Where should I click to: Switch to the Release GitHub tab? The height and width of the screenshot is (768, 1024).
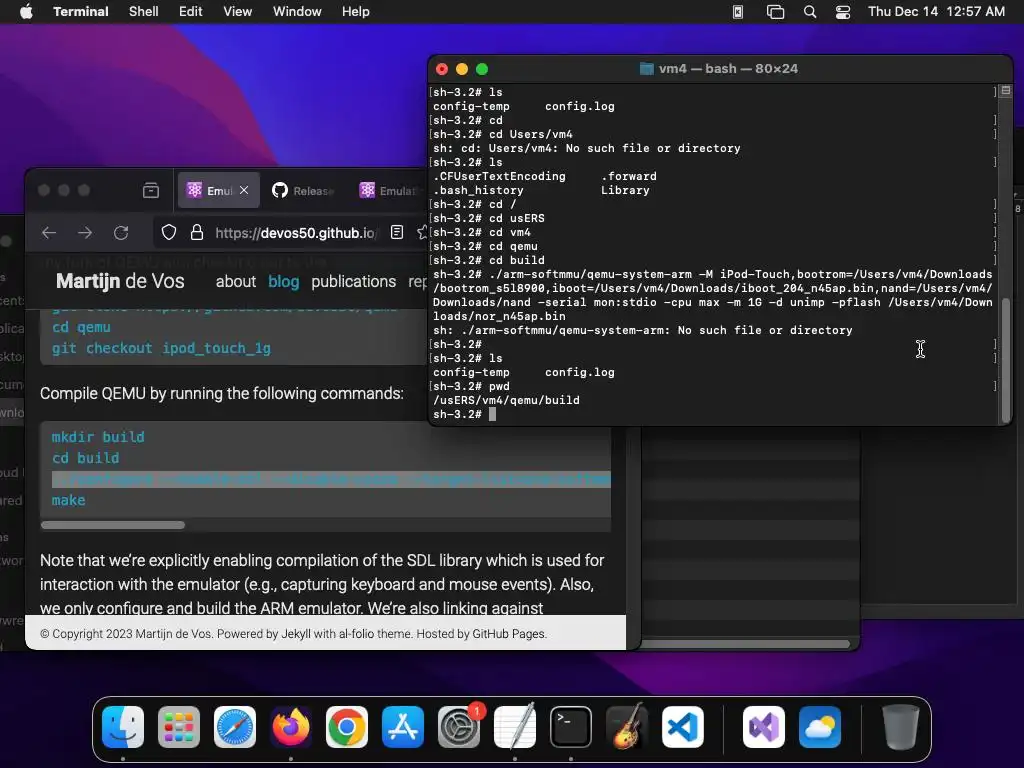pos(304,191)
